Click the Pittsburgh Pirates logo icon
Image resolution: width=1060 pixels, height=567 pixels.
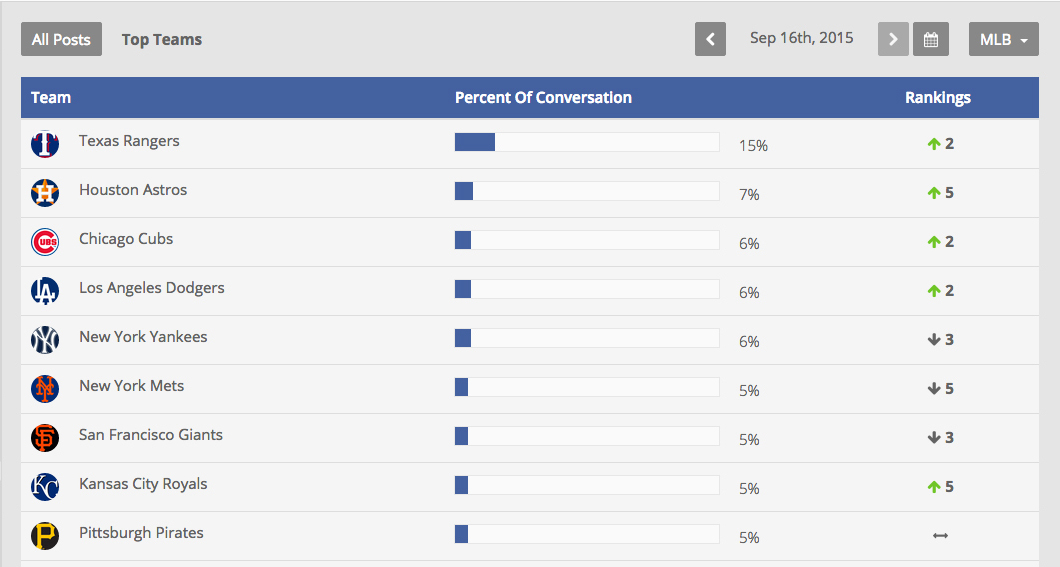(x=45, y=536)
